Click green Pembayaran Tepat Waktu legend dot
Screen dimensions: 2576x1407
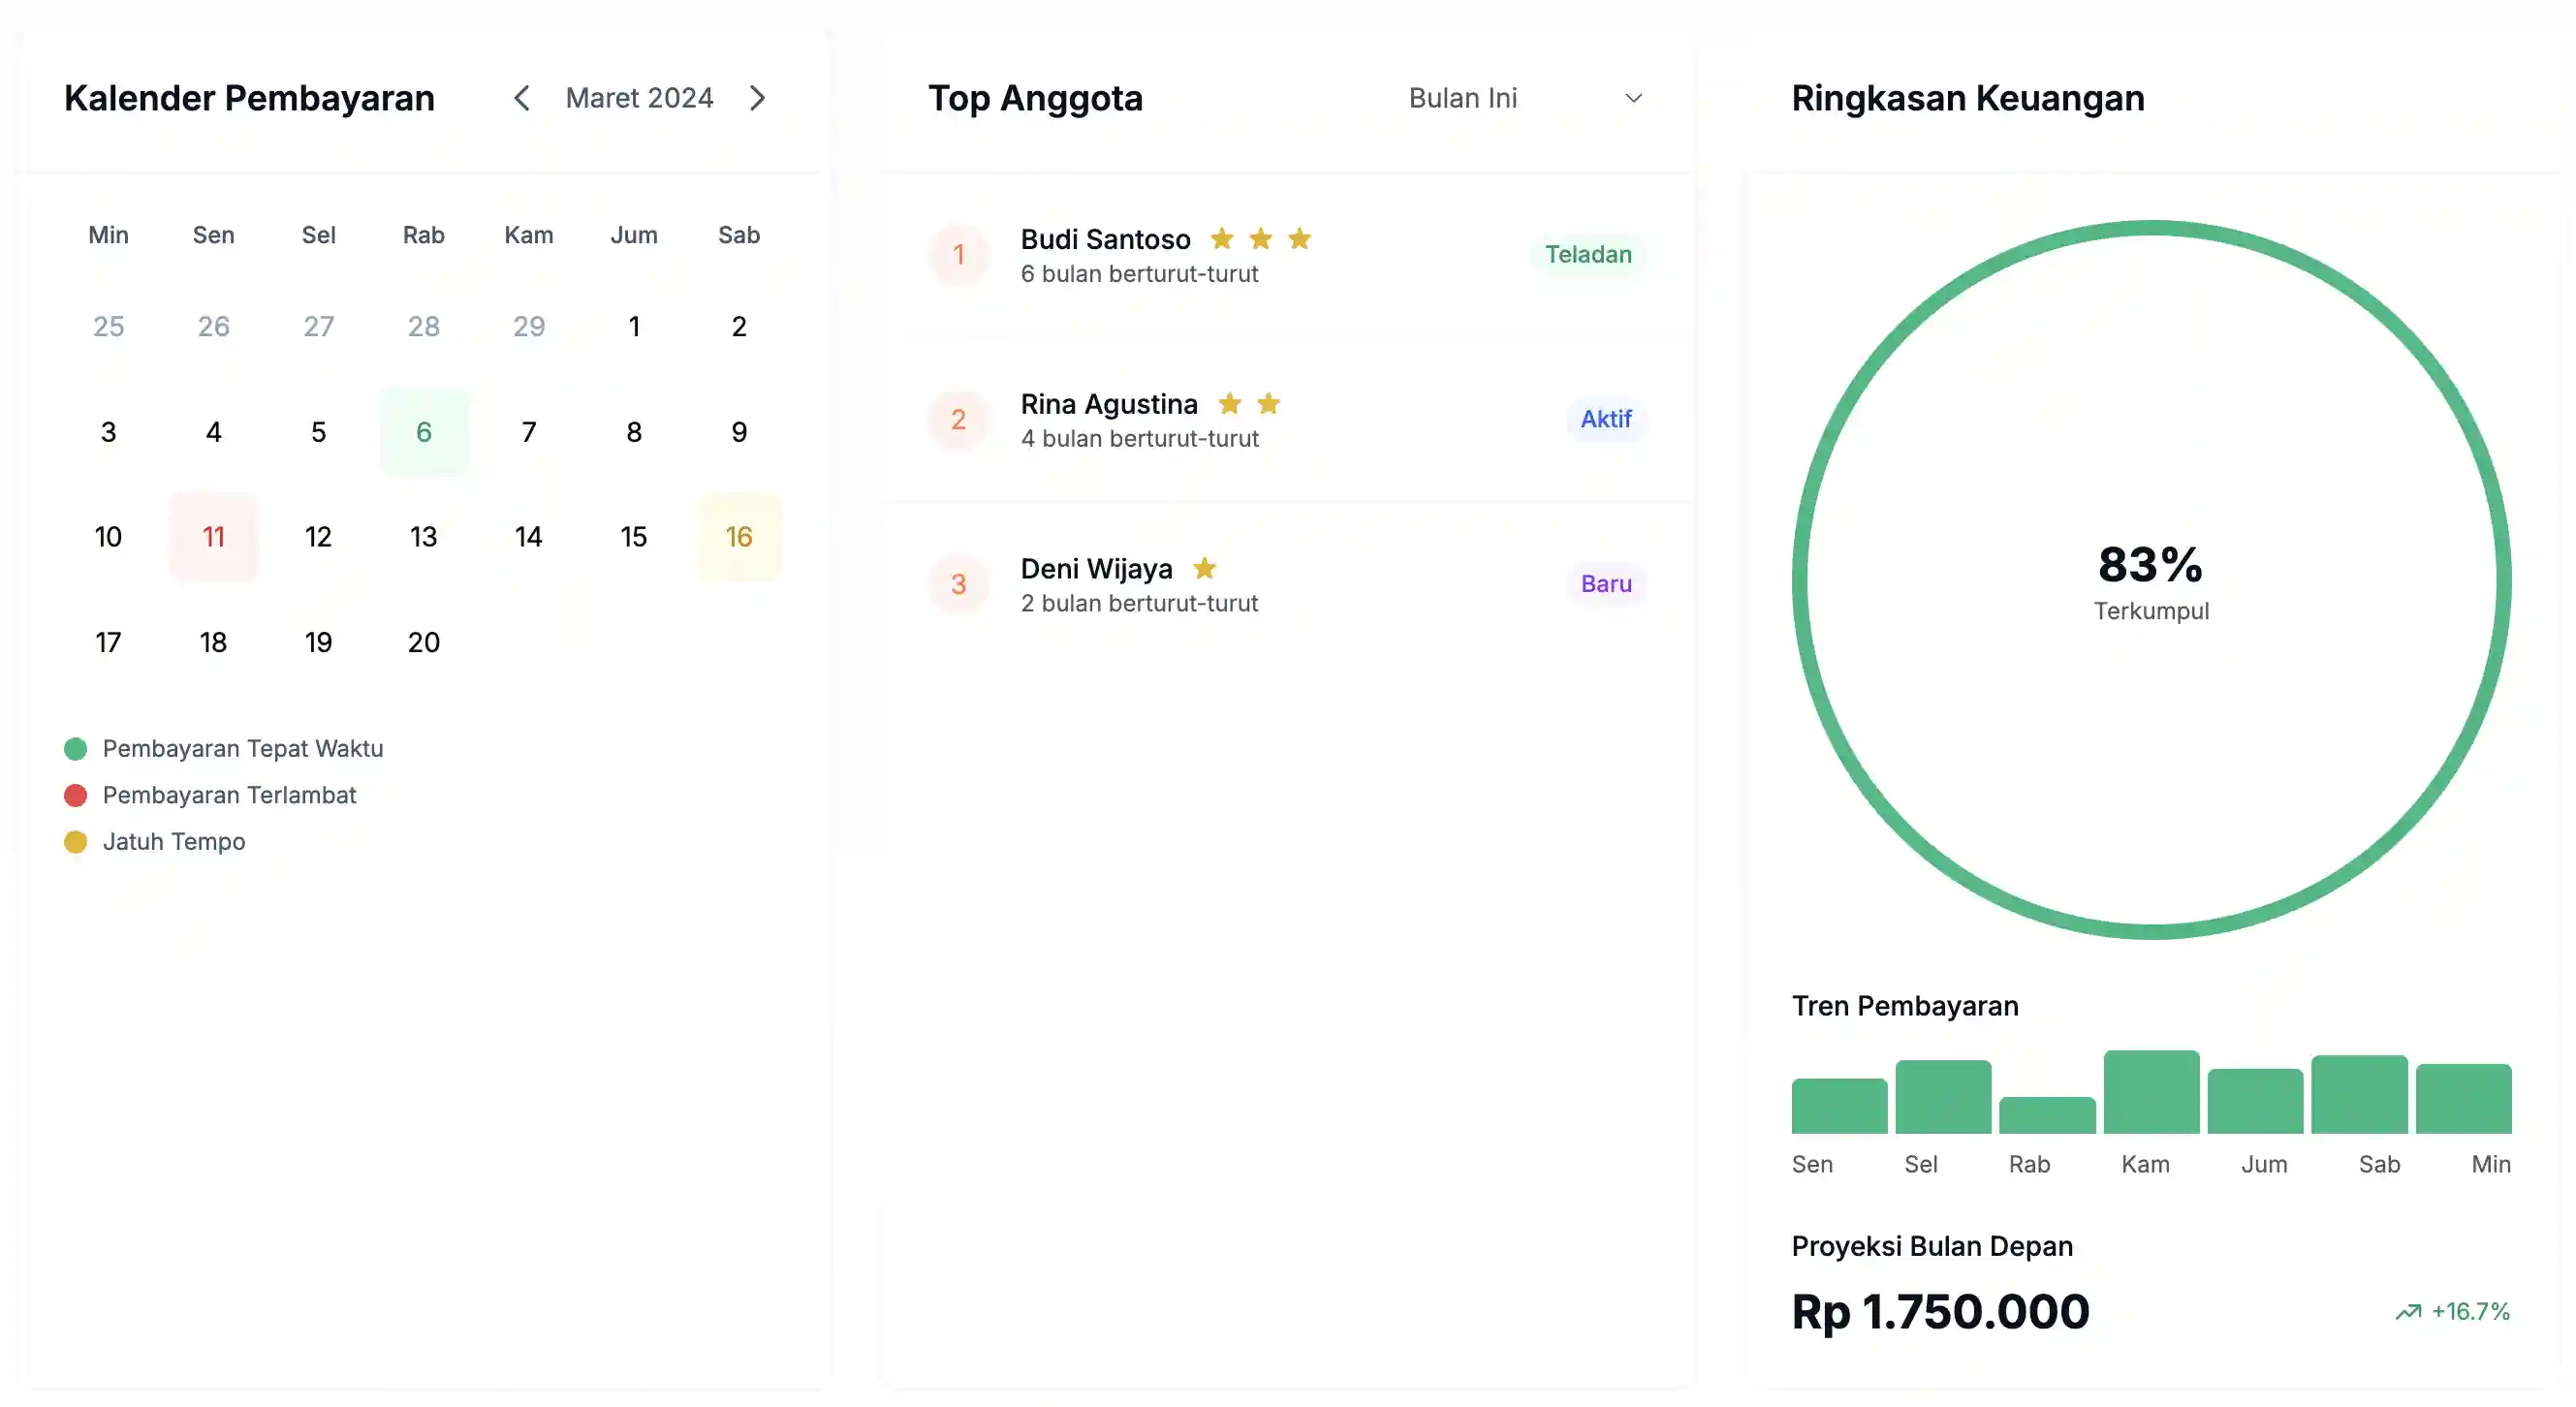click(75, 749)
